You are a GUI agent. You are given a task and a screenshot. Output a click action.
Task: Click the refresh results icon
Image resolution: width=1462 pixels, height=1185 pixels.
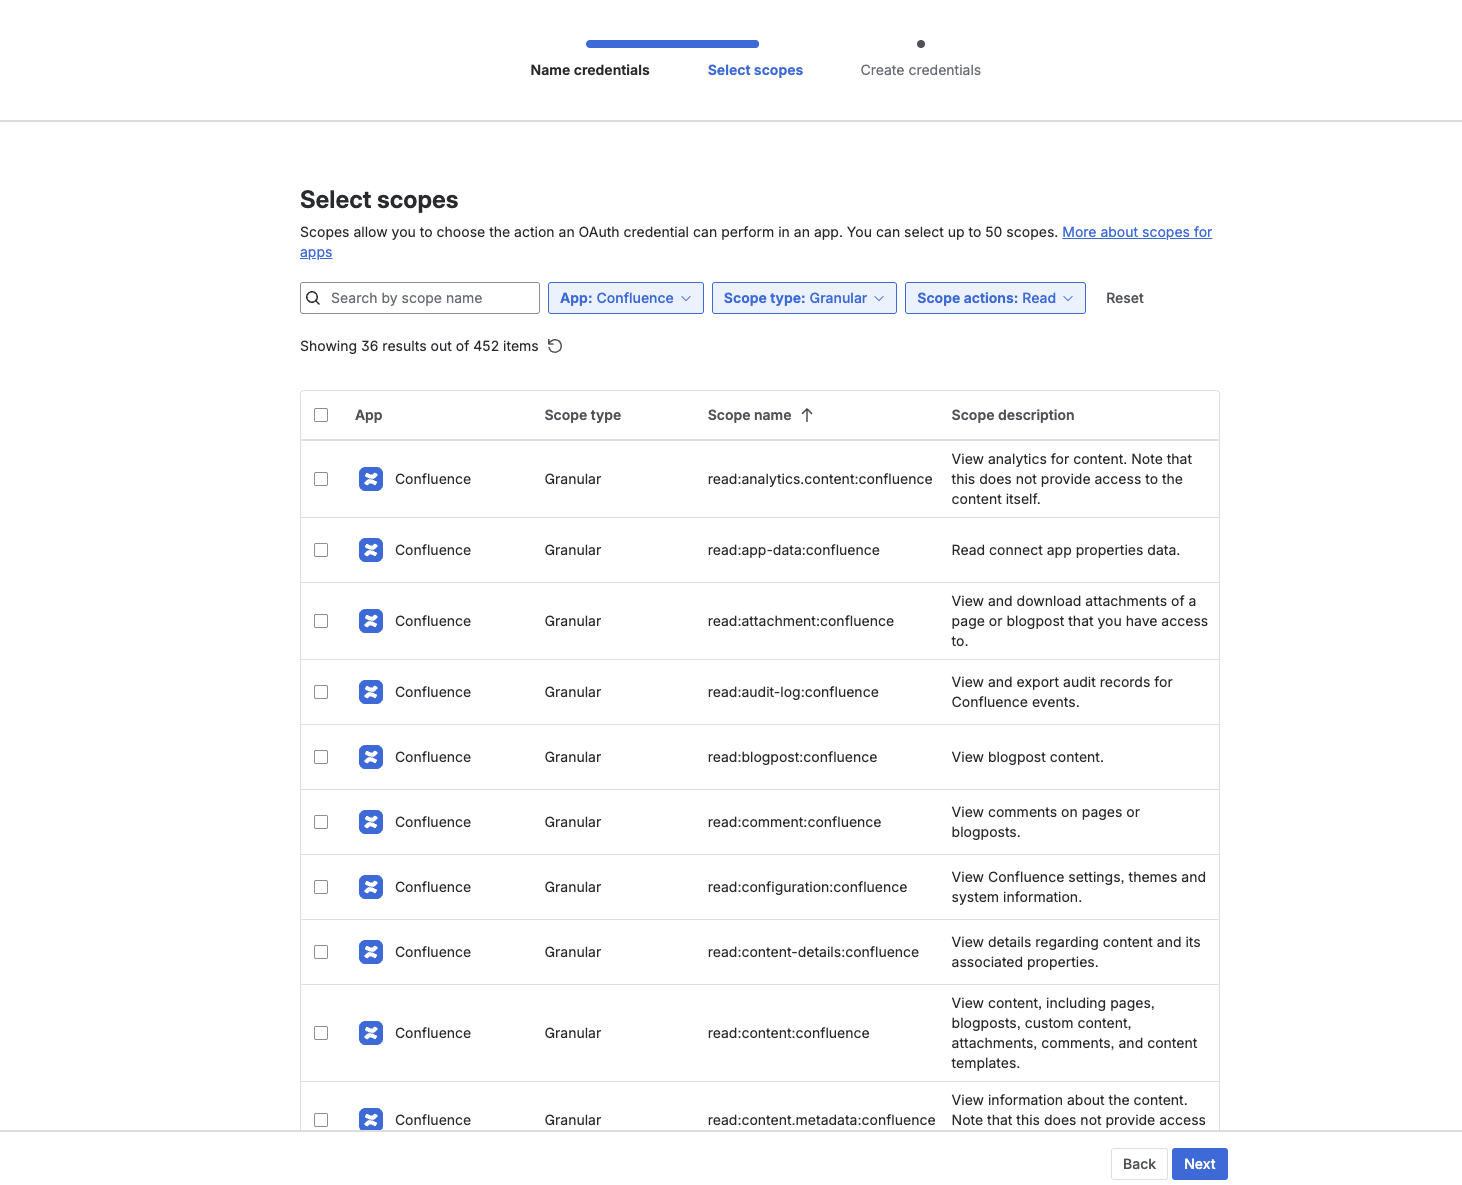tap(555, 346)
